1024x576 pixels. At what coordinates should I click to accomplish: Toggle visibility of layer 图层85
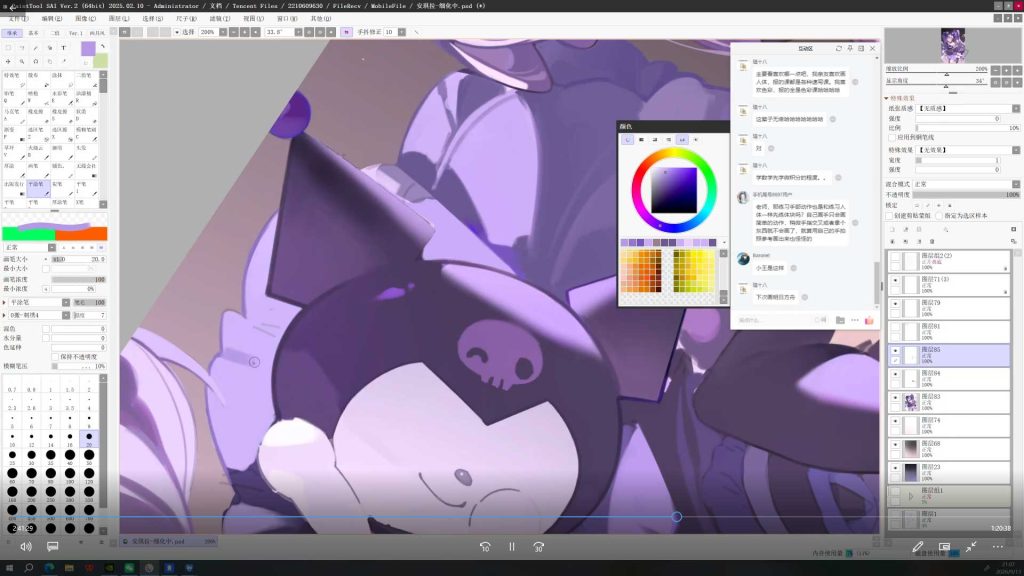tap(895, 351)
